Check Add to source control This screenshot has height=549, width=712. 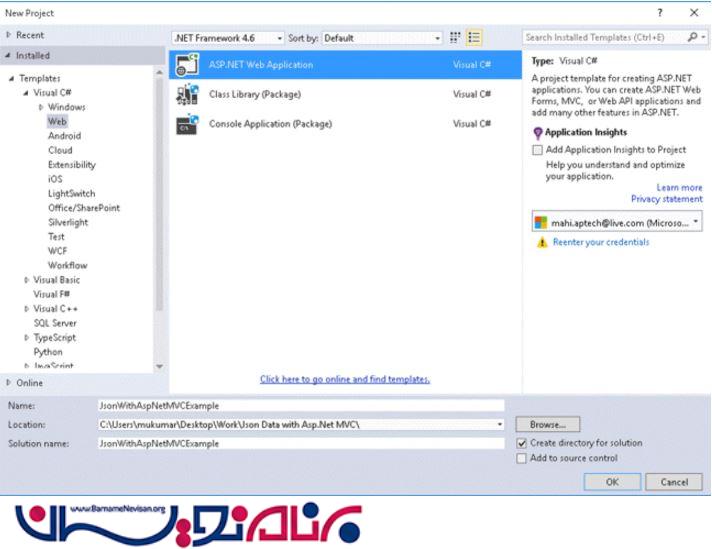(521, 458)
